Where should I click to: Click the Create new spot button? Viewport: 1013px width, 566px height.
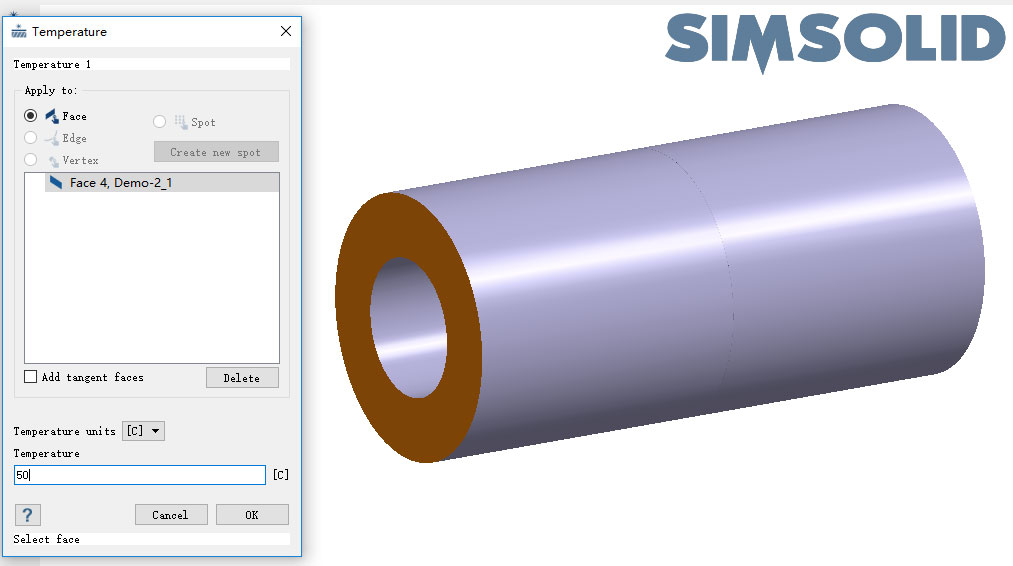point(215,152)
